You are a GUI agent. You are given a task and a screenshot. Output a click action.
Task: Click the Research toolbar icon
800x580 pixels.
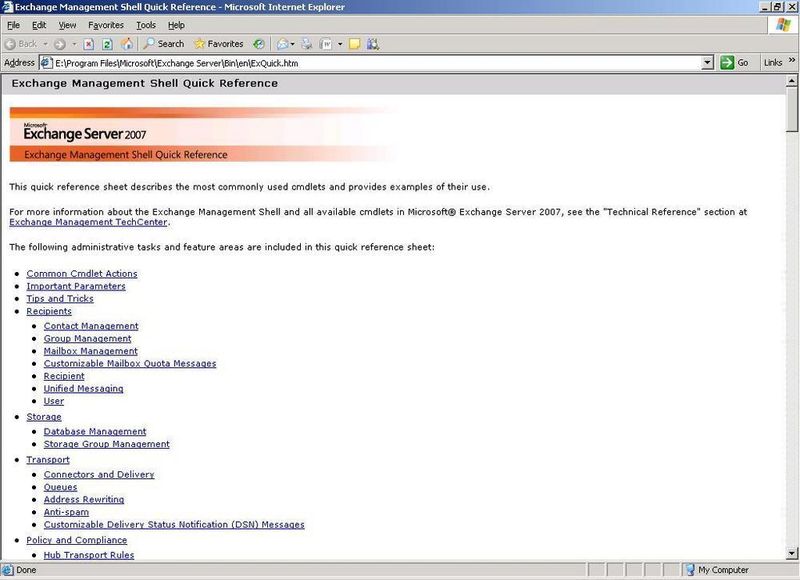[373, 44]
